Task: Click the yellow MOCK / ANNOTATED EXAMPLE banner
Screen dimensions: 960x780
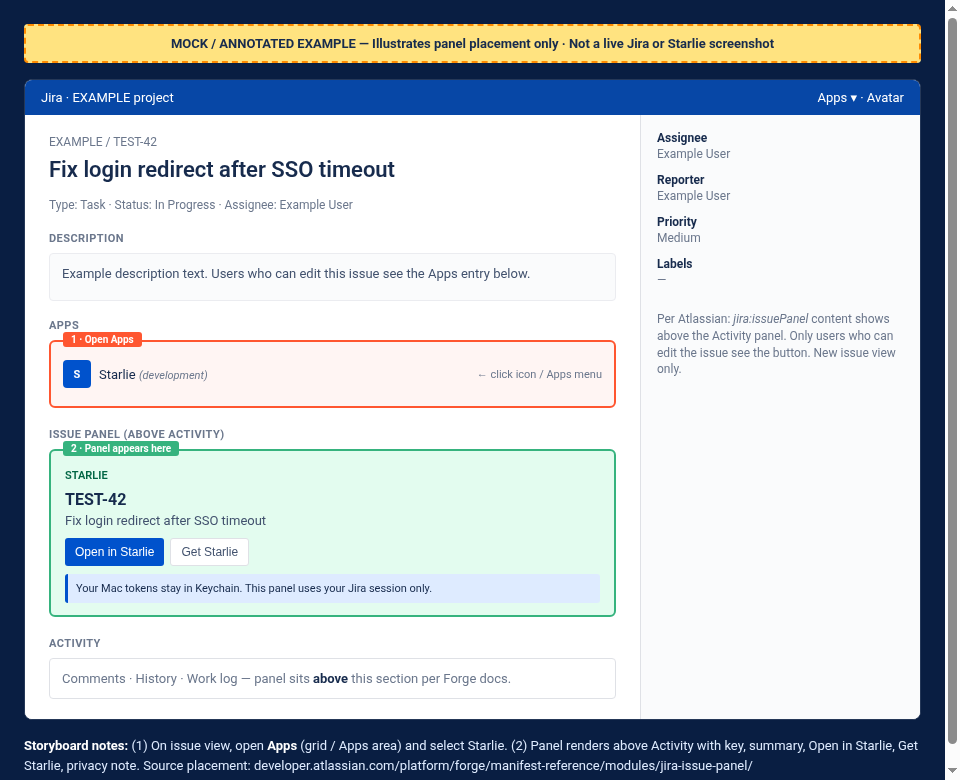Action: coord(473,43)
